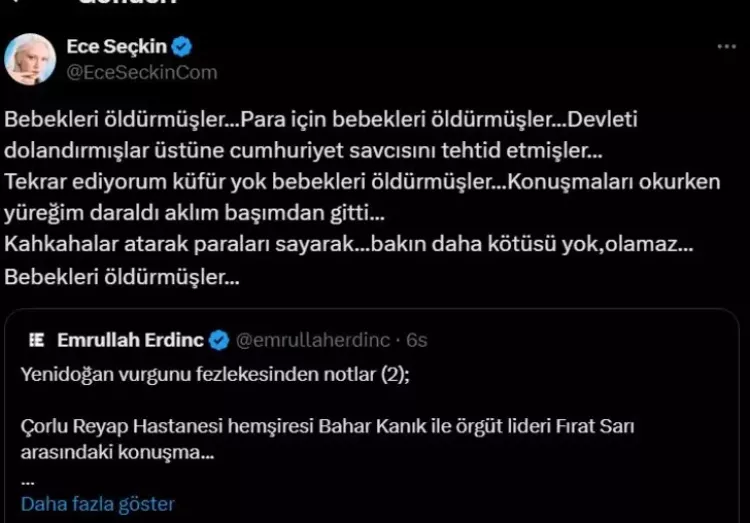750x523 pixels.
Task: Click the verified badge next to Emrullah Erdinc
Action: click(x=219, y=340)
